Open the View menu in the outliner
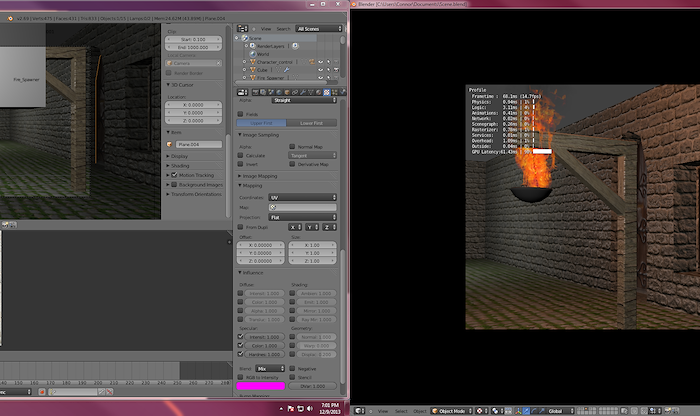 (265, 29)
